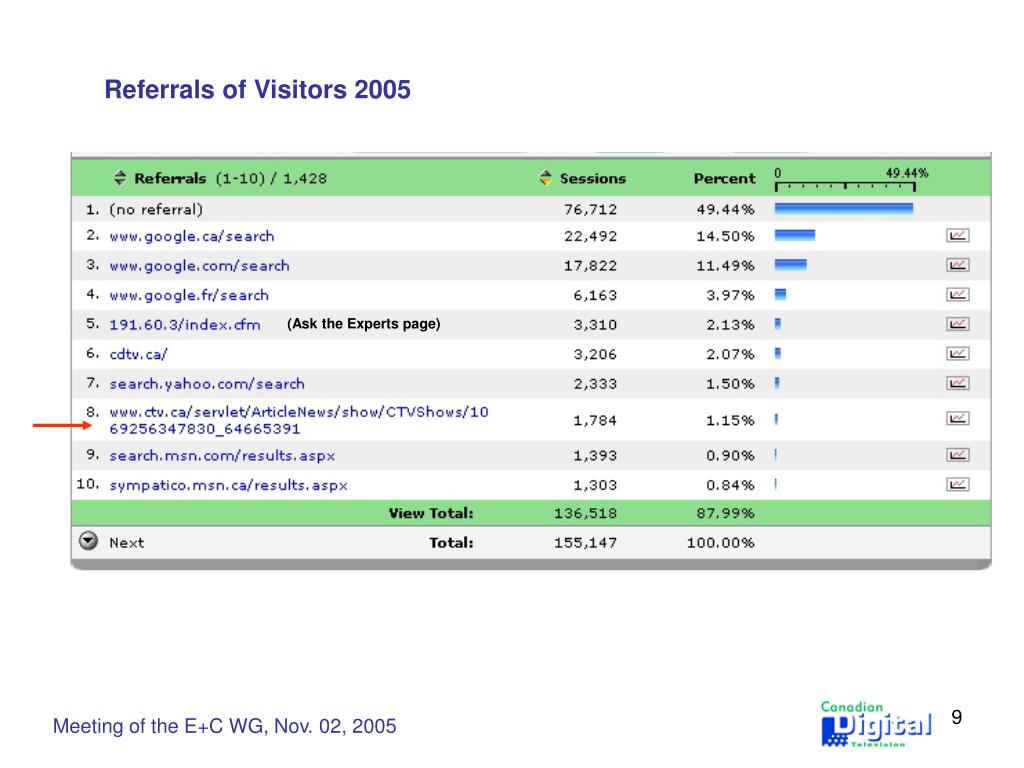Select the '(no referral)' row label
Viewport: 1024px width, 768px height.
[156, 210]
